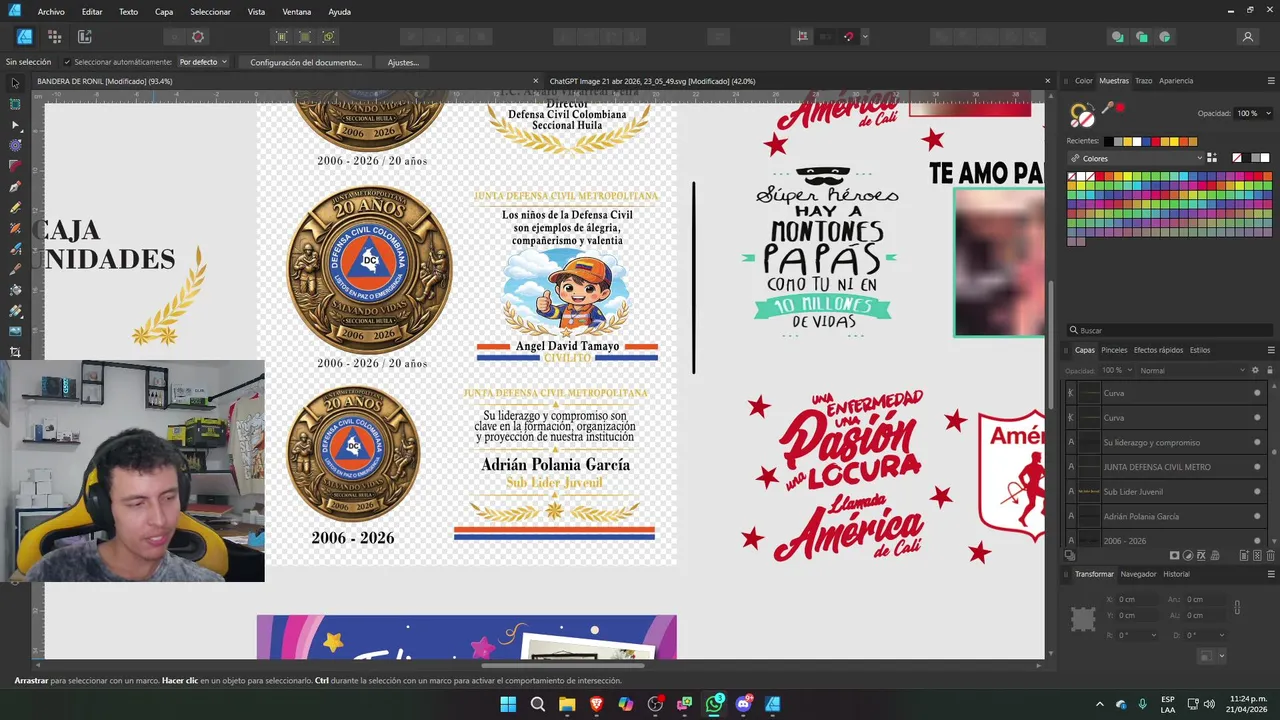Open the Capas panel options menu
The width and height of the screenshot is (1280, 720).
click(x=1271, y=350)
